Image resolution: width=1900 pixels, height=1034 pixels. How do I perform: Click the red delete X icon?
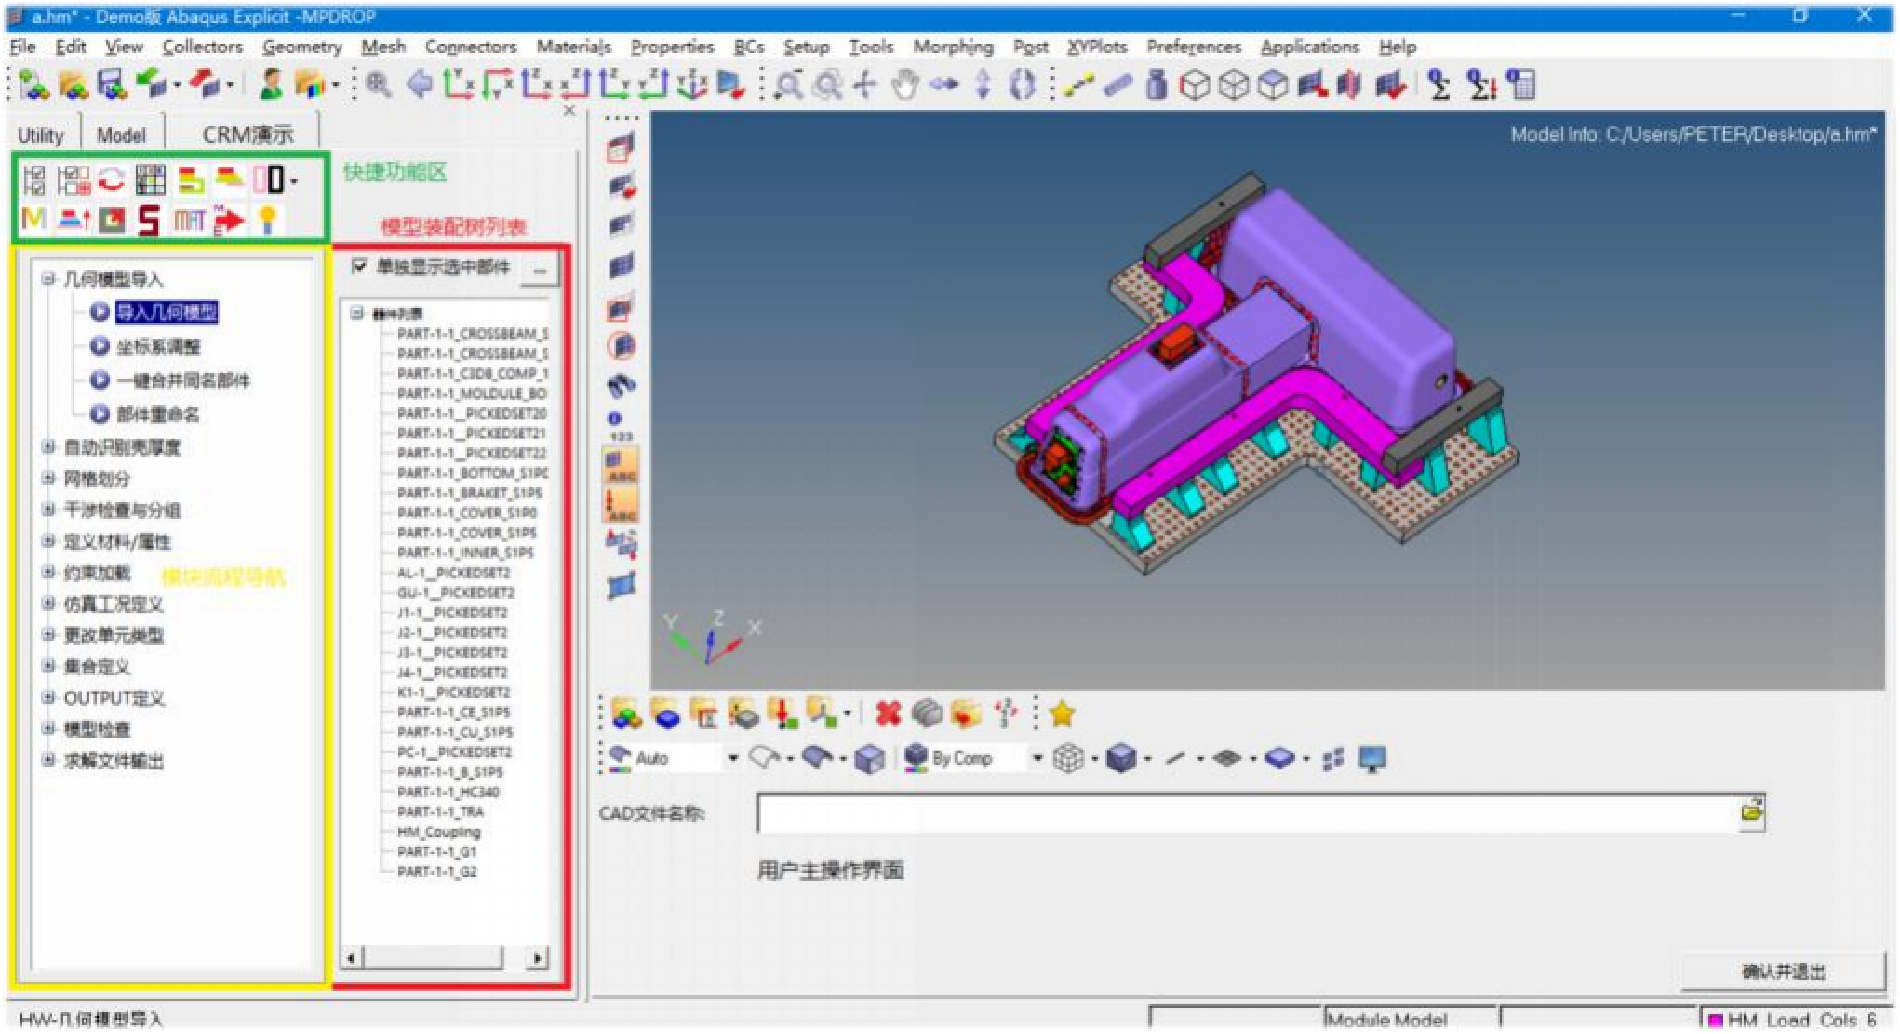pos(887,714)
